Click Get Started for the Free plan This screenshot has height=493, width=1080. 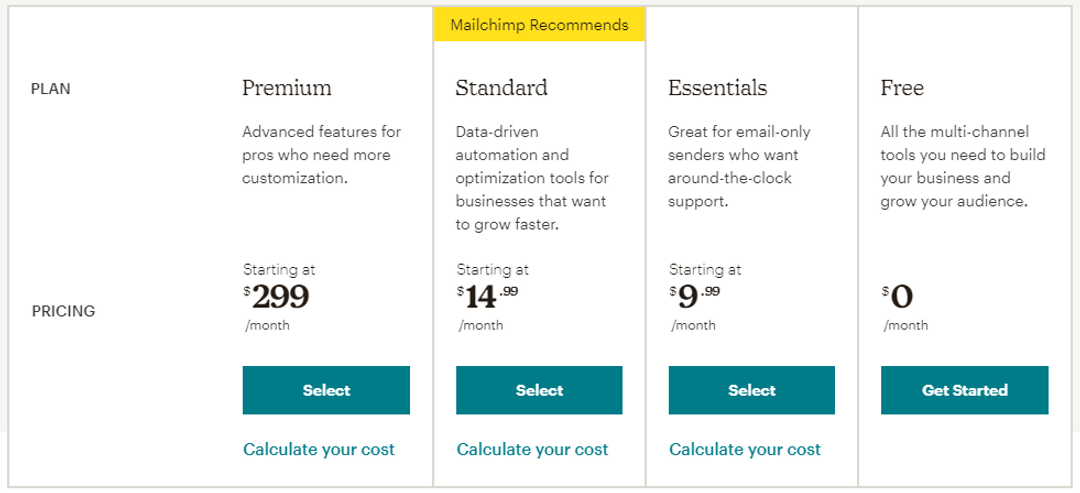(x=964, y=390)
